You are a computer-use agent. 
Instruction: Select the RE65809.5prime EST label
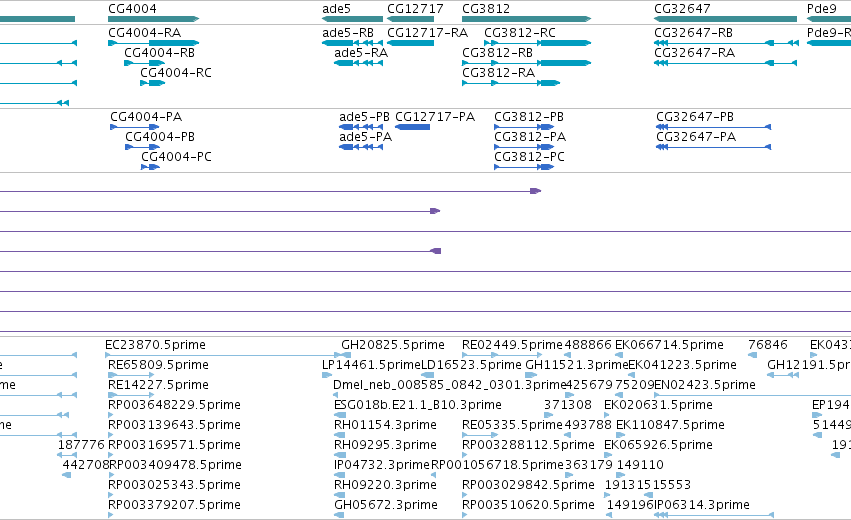coord(158,365)
